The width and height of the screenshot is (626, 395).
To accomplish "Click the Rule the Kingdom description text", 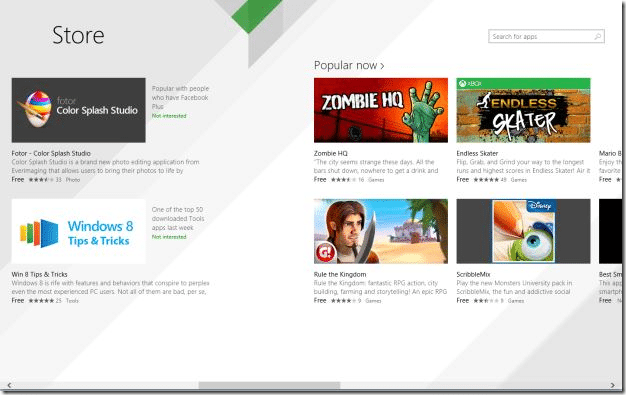I will pyautogui.click(x=380, y=288).
